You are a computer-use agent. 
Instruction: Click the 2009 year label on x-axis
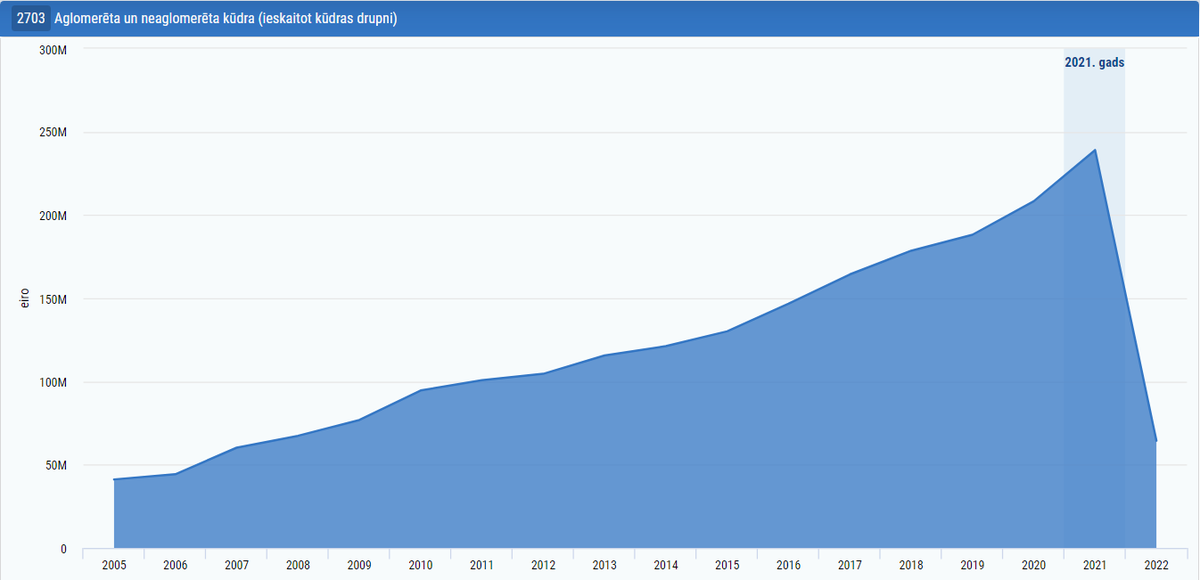click(x=359, y=566)
